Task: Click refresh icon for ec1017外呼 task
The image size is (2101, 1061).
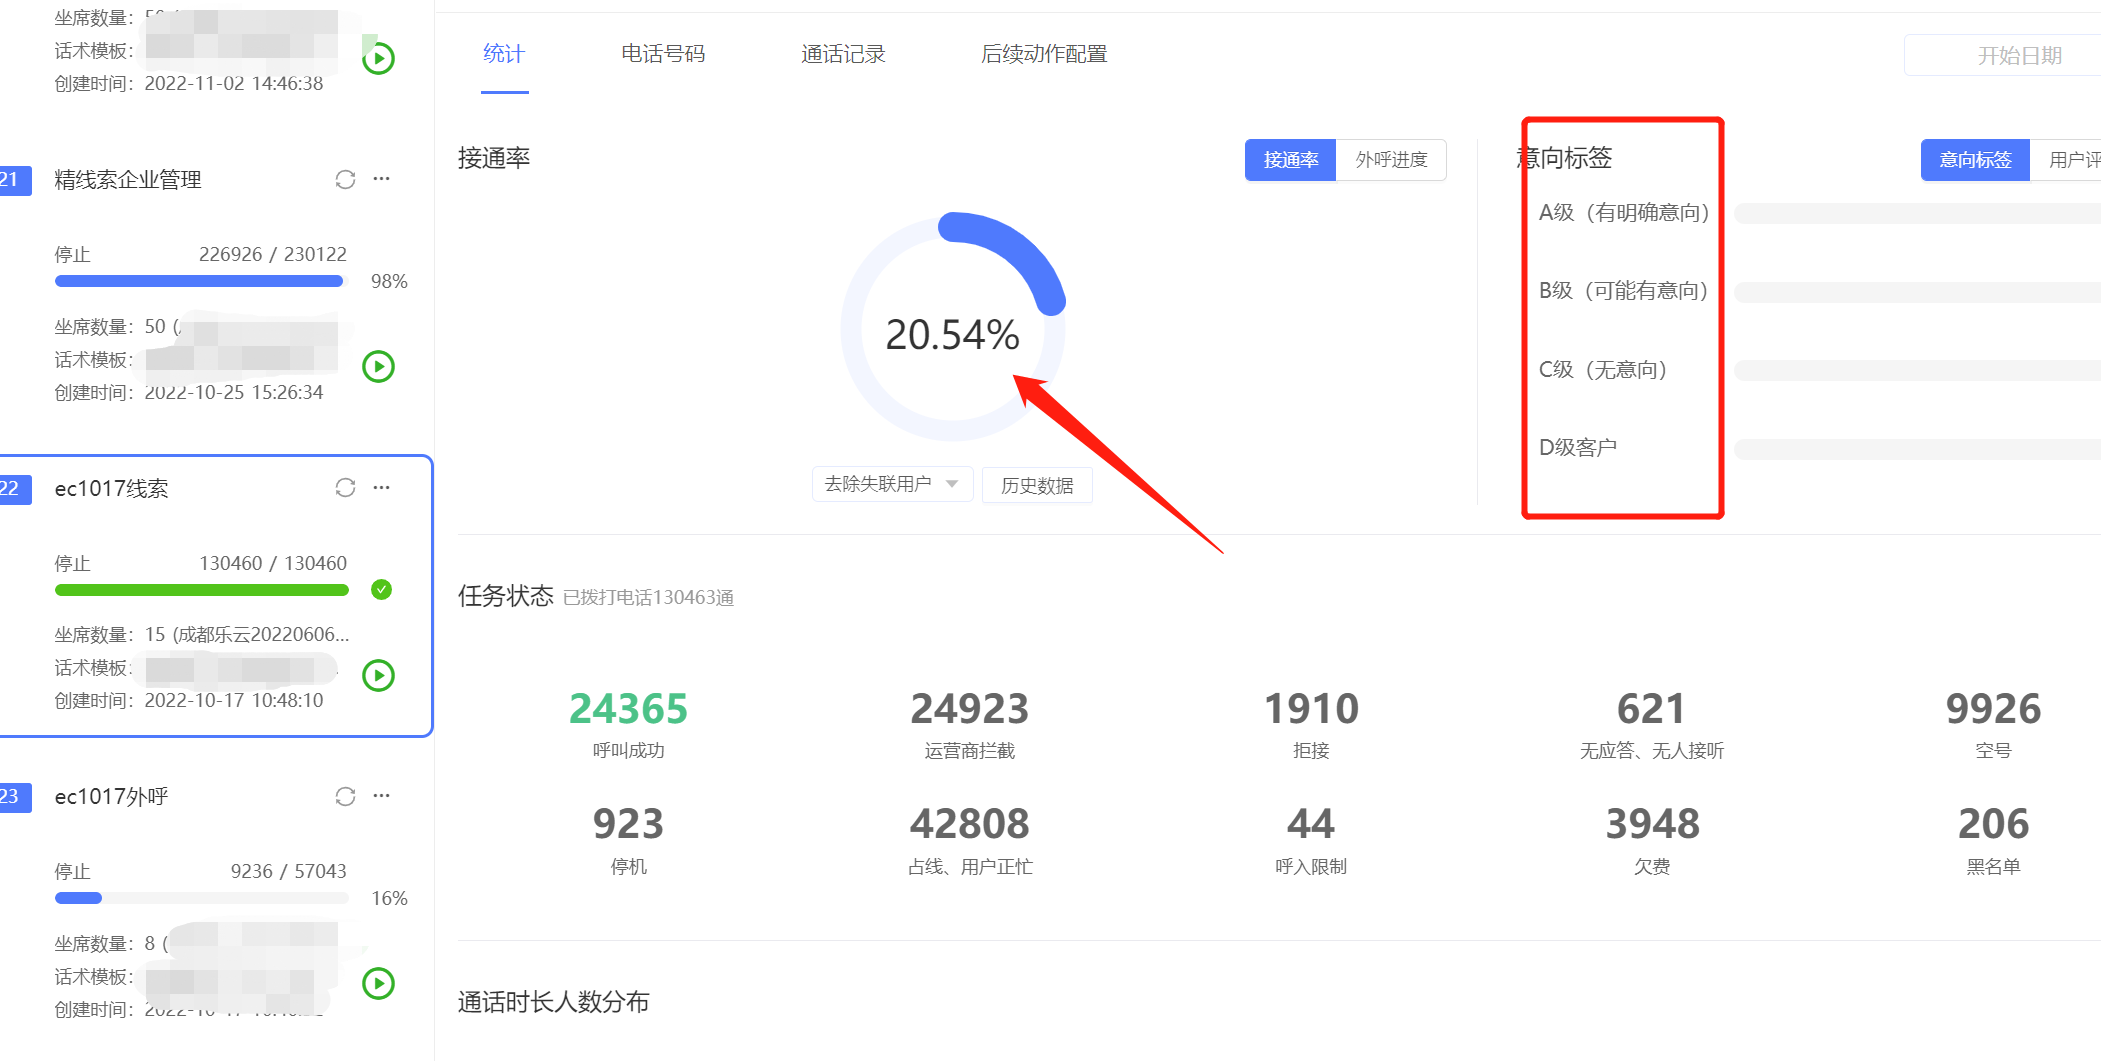Action: [x=345, y=796]
